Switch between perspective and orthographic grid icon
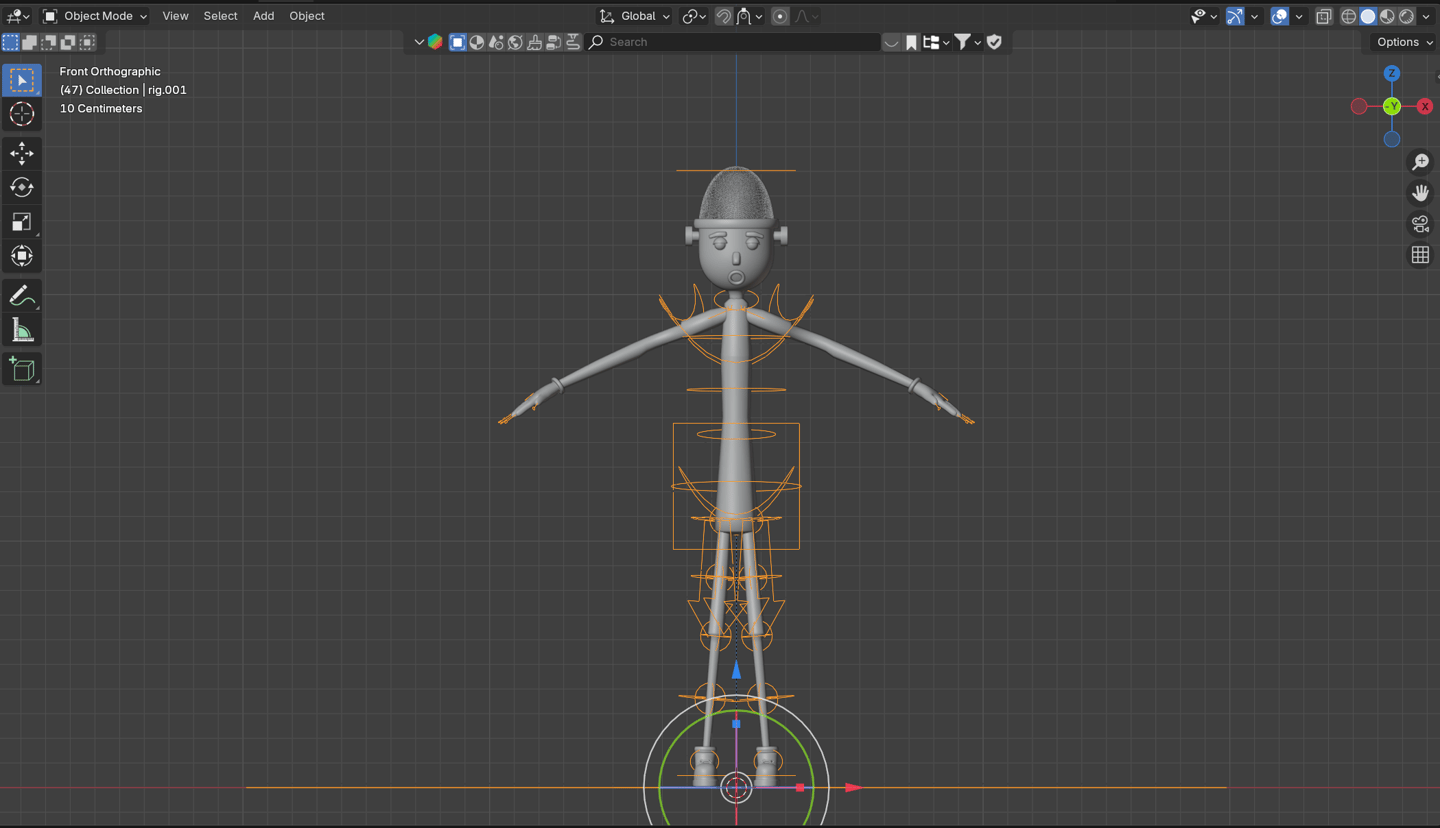The image size is (1440, 828). coord(1420,255)
